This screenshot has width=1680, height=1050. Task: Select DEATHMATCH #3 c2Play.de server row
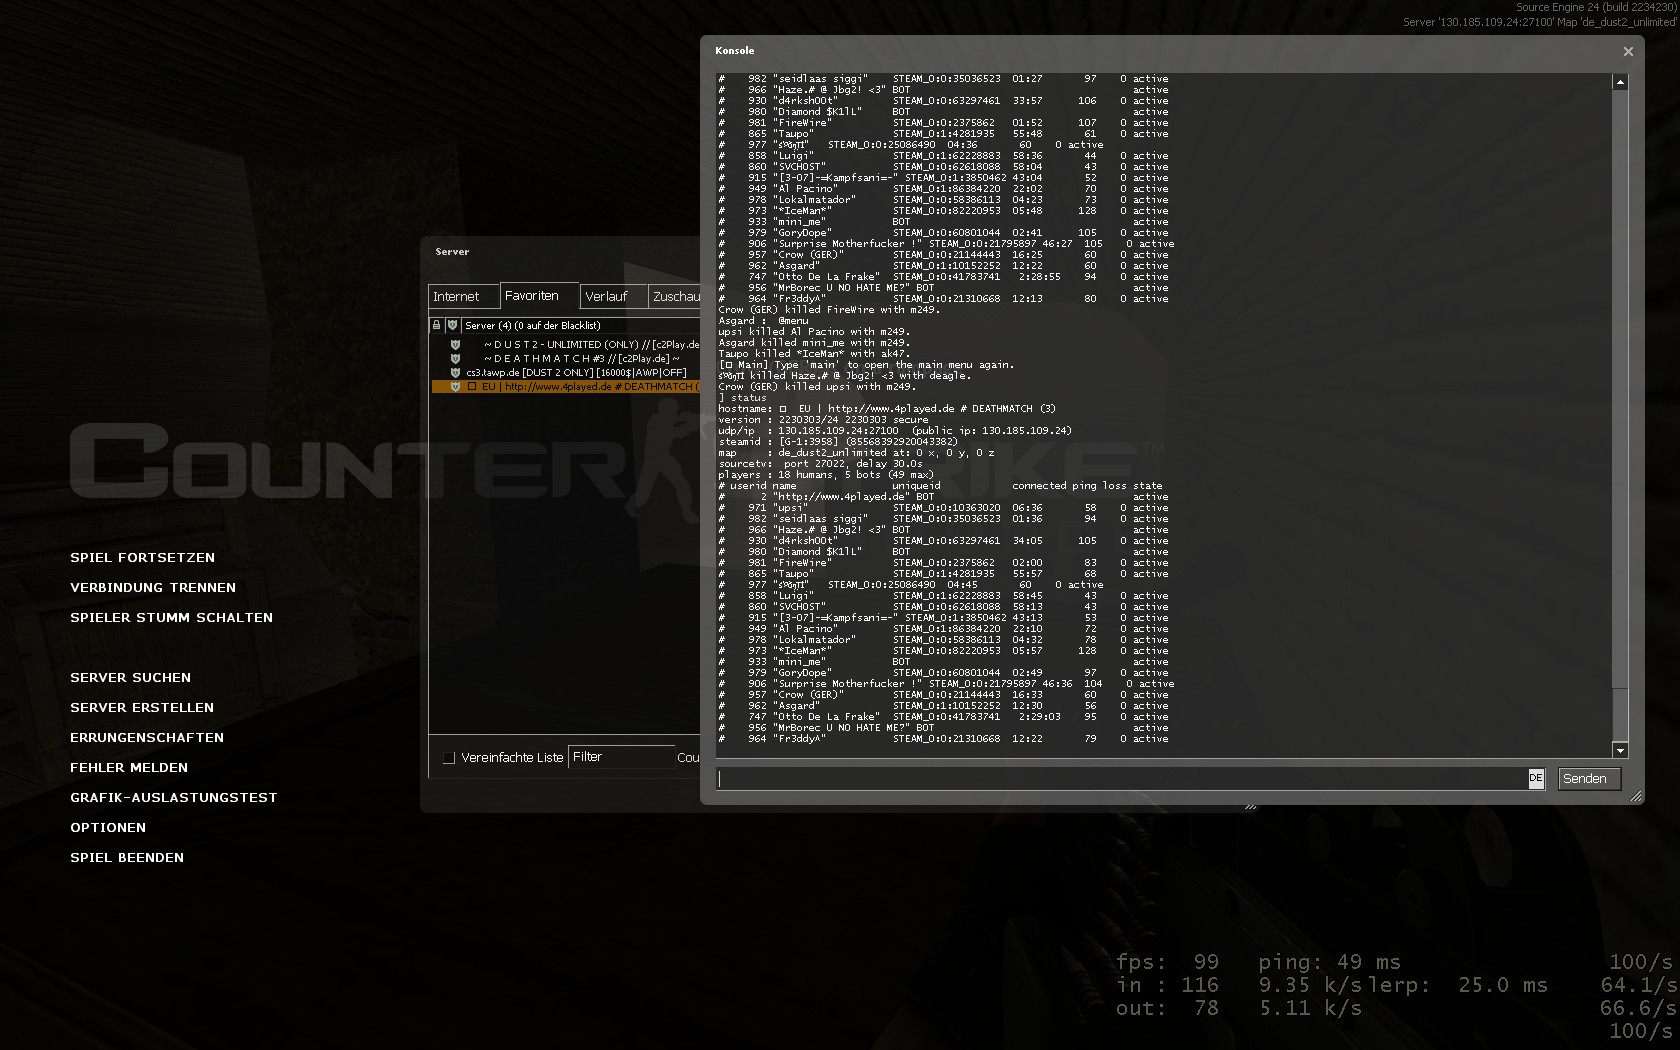click(x=565, y=358)
